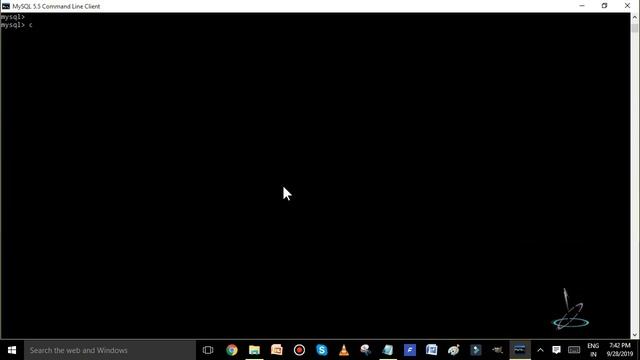The height and width of the screenshot is (360, 640).
Task: Click the console scrollbar down arrow
Action: point(635,335)
